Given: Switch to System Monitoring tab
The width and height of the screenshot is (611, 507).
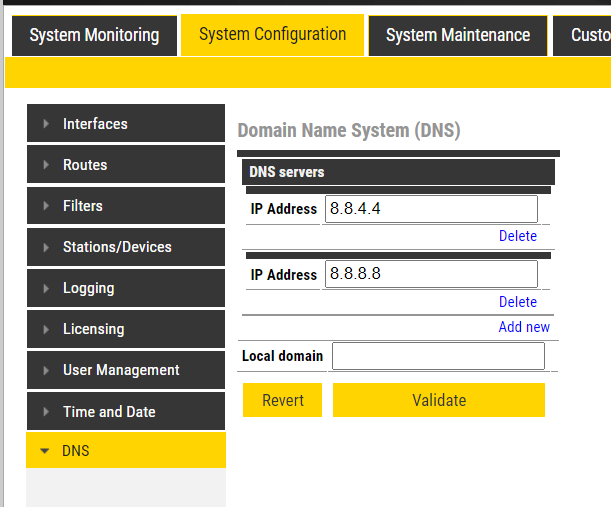Looking at the screenshot, I should tap(94, 36).
